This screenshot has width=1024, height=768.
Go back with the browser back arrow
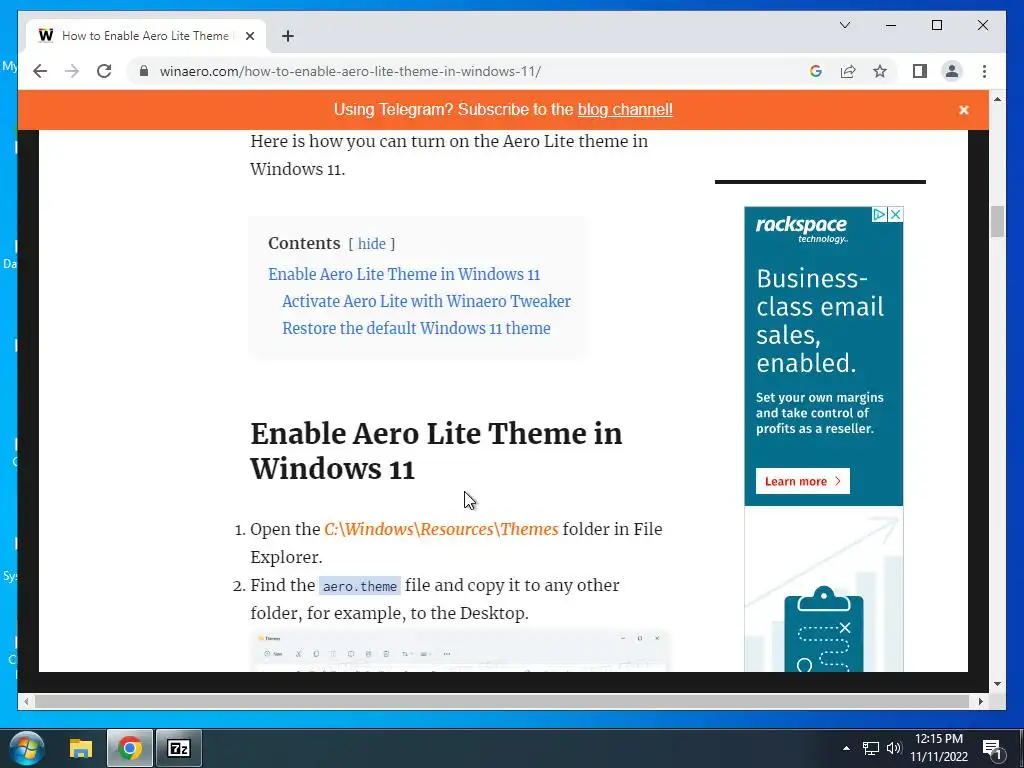coord(40,71)
